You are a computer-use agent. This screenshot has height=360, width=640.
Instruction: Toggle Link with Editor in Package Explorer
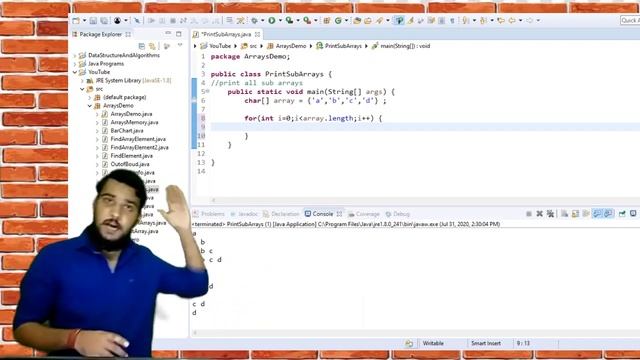[x=152, y=46]
